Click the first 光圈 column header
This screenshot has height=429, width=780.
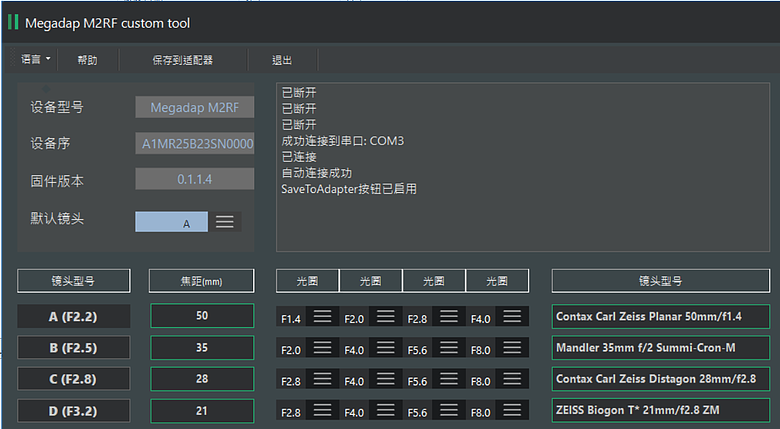[307, 281]
